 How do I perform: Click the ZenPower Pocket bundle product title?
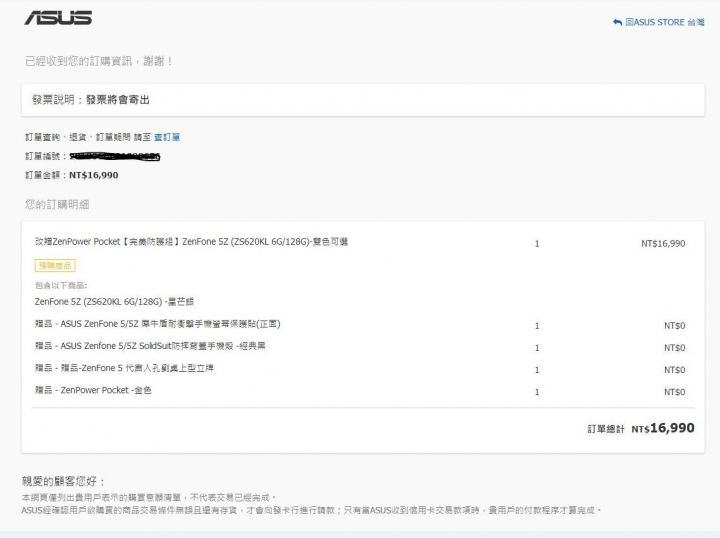[191, 241]
